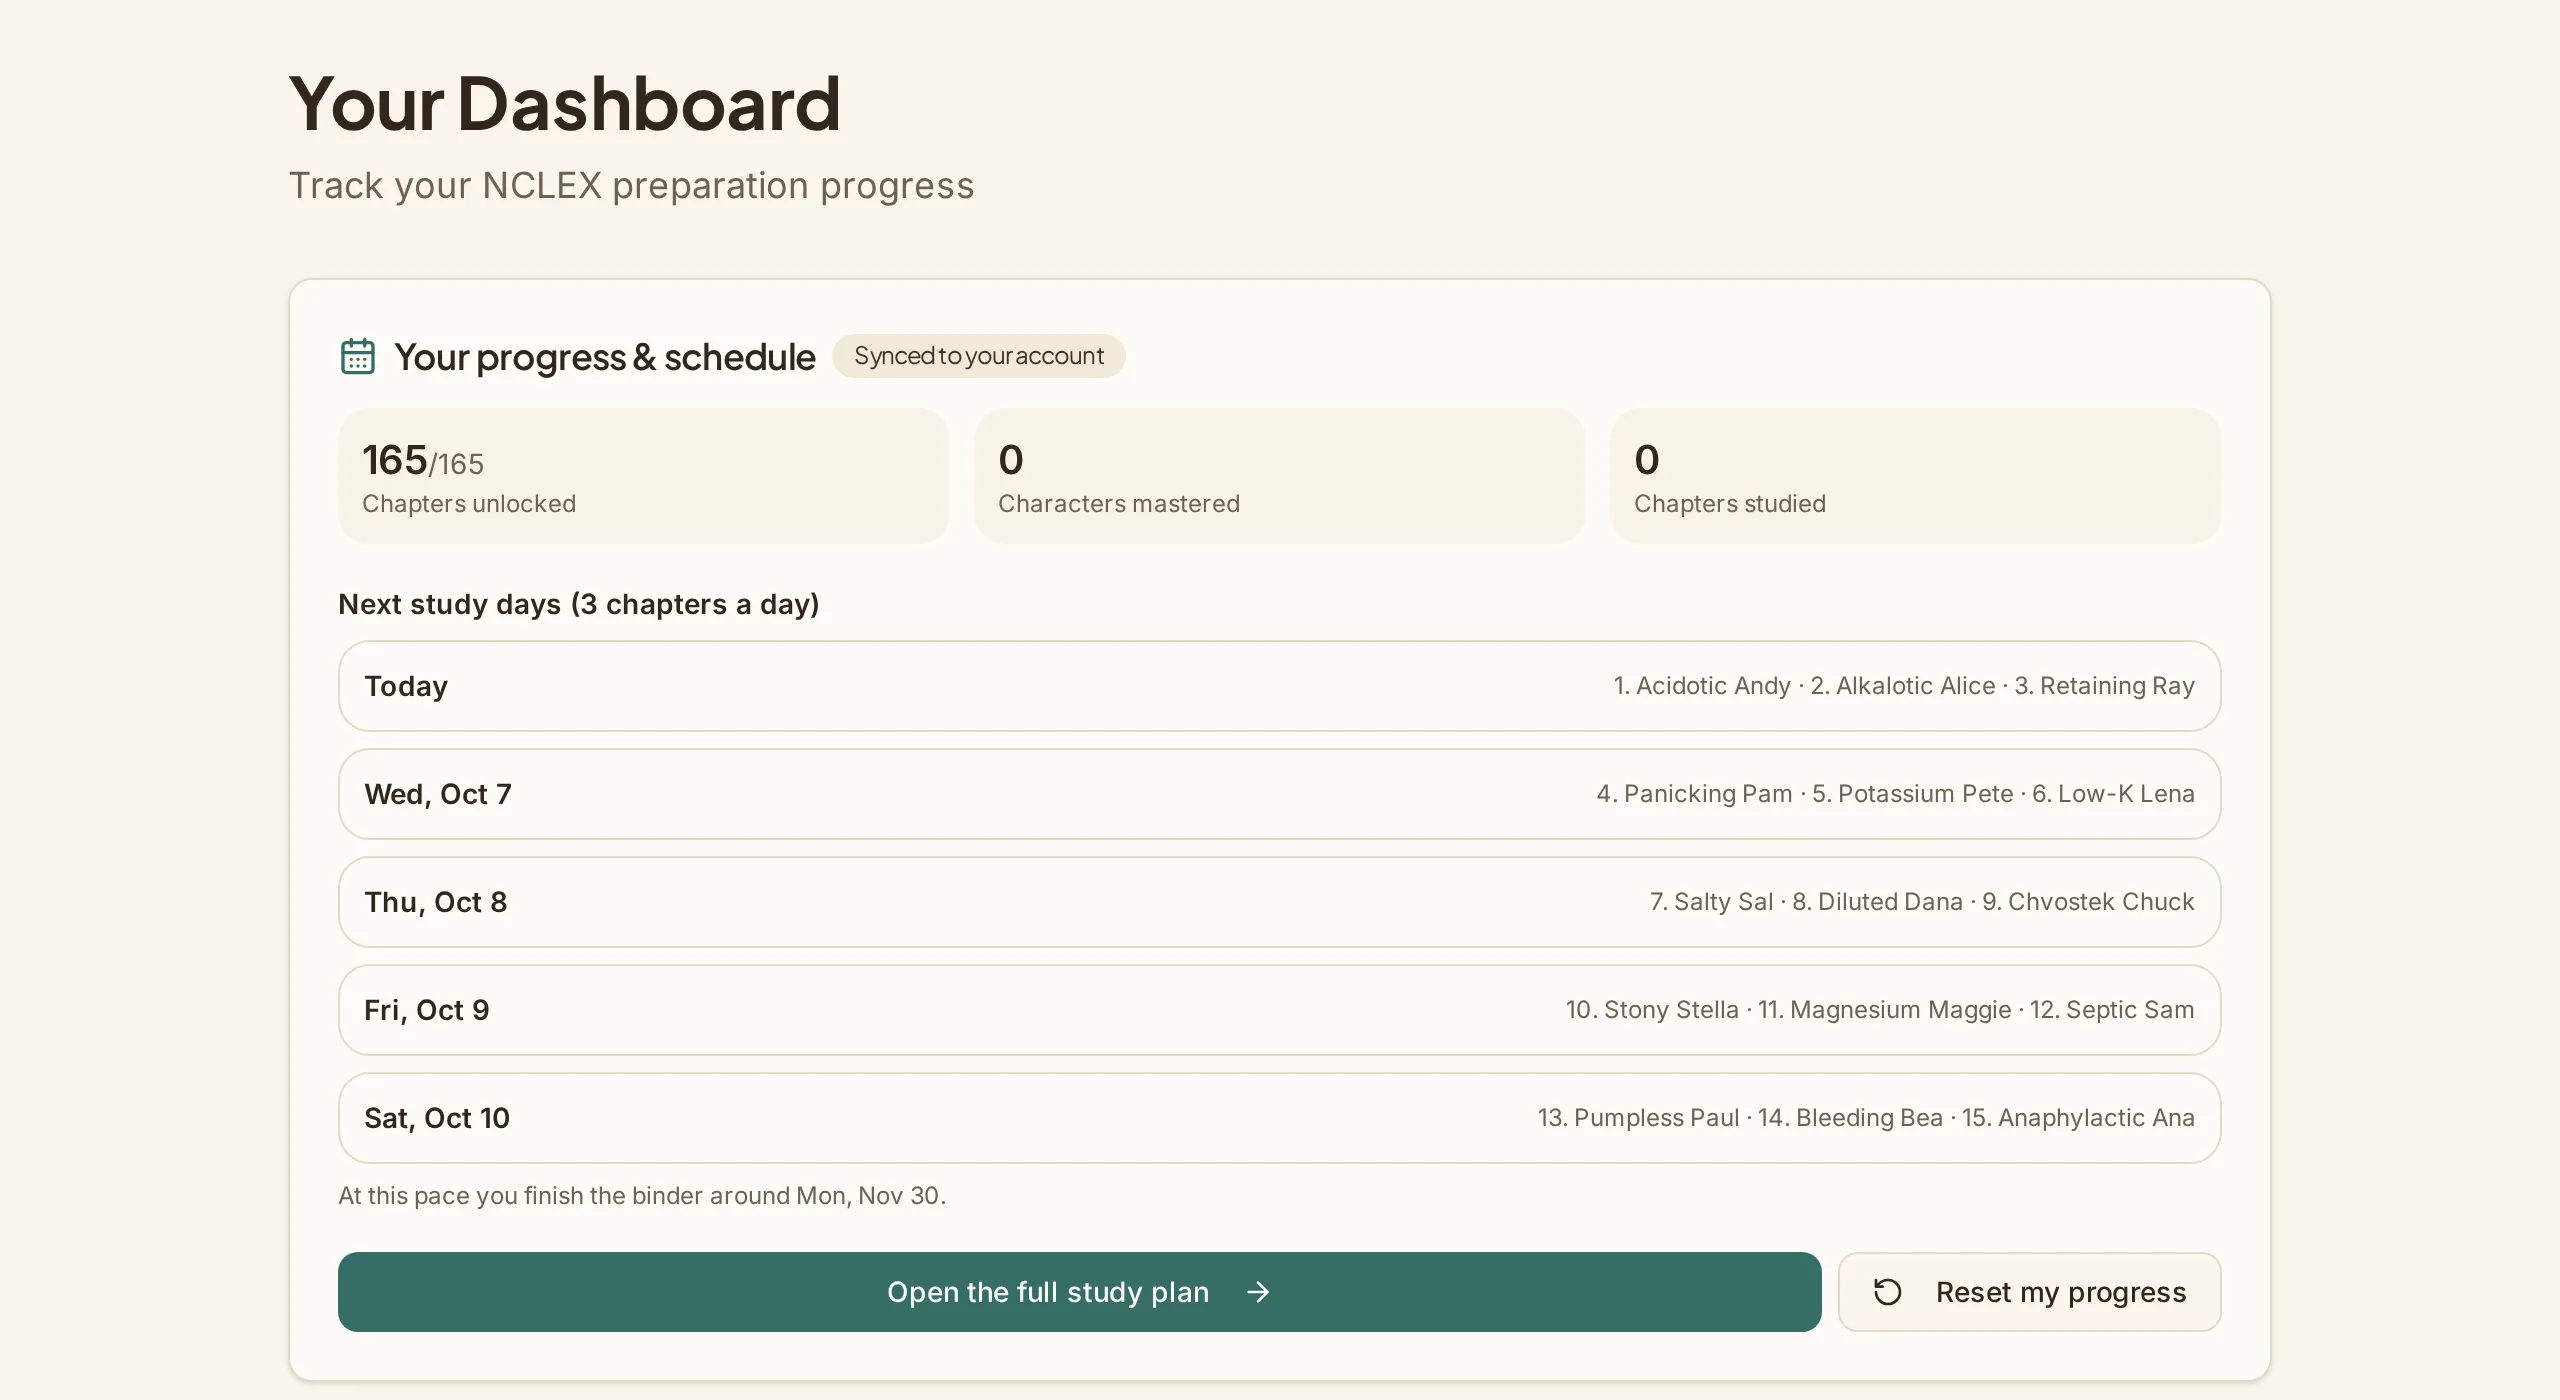This screenshot has width=2560, height=1400.
Task: Select the Thu, Oct 8 row
Action: 1279,902
